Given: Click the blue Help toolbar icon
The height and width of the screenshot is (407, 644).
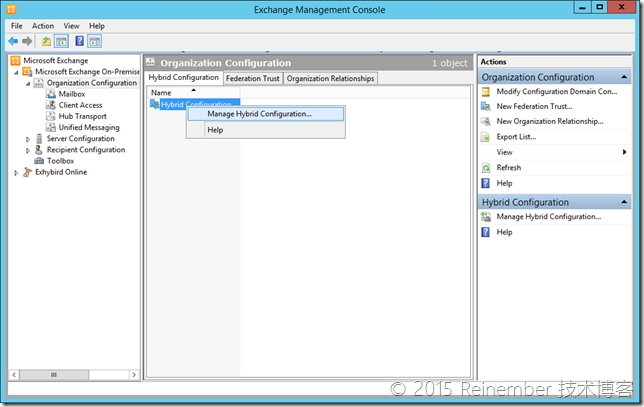Looking at the screenshot, I should [x=80, y=41].
